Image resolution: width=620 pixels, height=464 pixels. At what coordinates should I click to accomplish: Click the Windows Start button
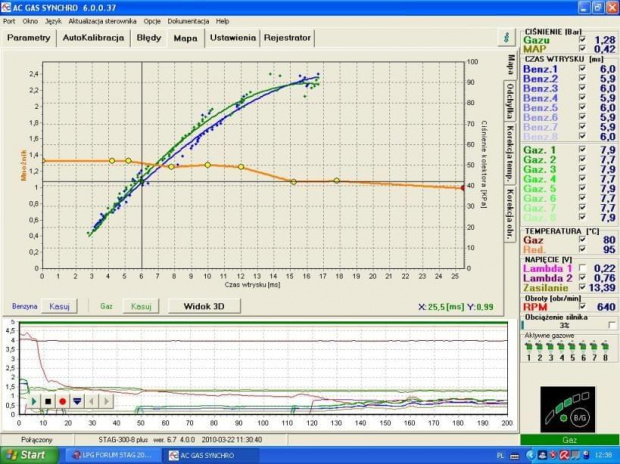tap(28, 455)
